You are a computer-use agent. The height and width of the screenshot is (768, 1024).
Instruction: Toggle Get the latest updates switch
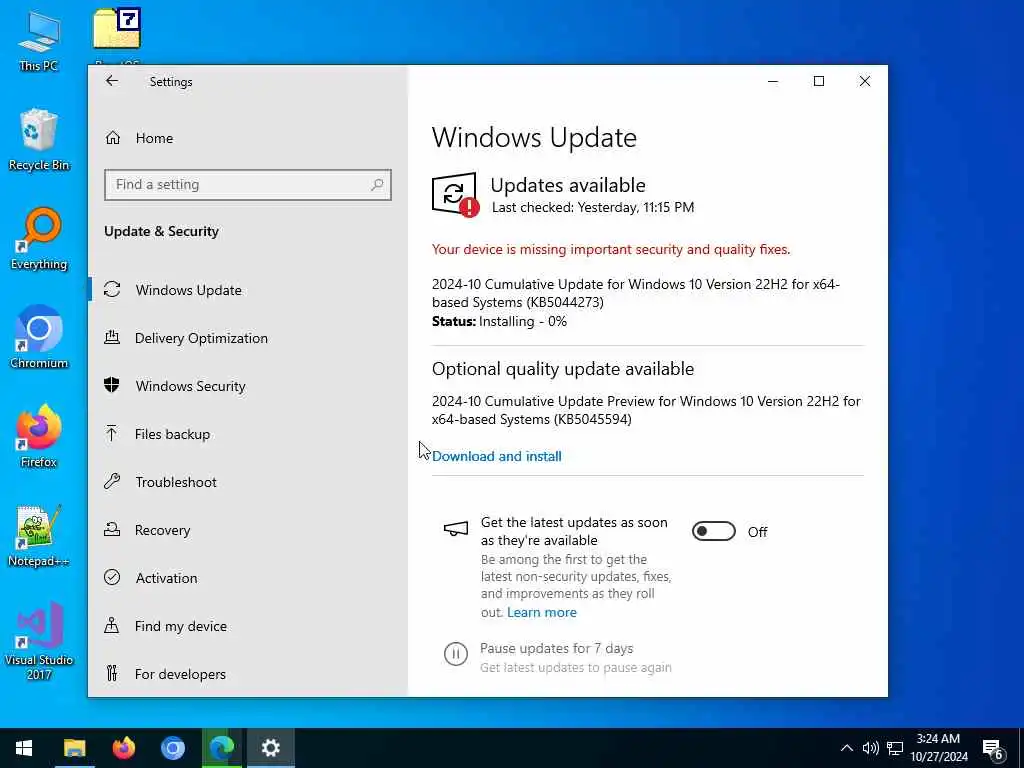coord(713,532)
